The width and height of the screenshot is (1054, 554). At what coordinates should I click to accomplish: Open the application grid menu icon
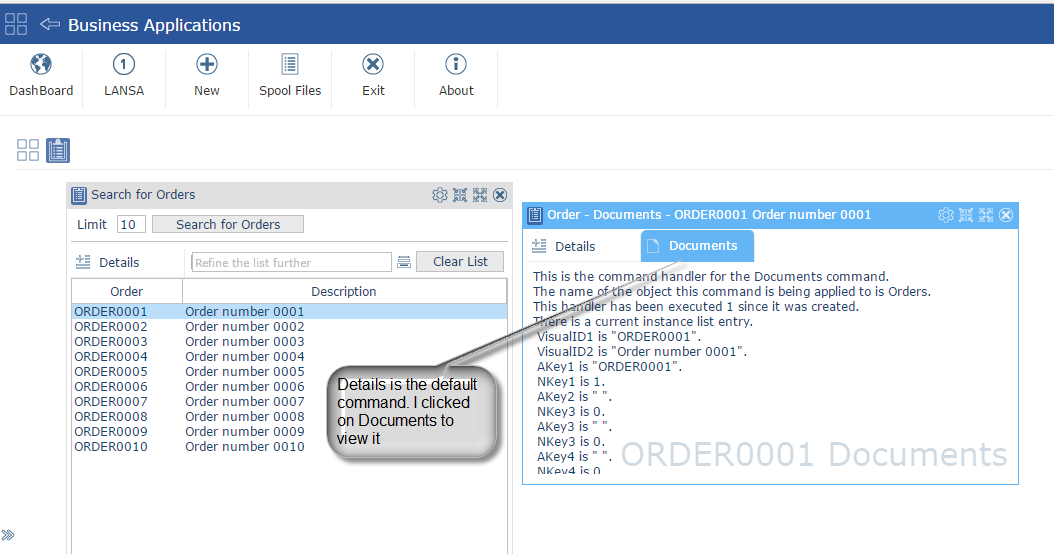[x=16, y=24]
